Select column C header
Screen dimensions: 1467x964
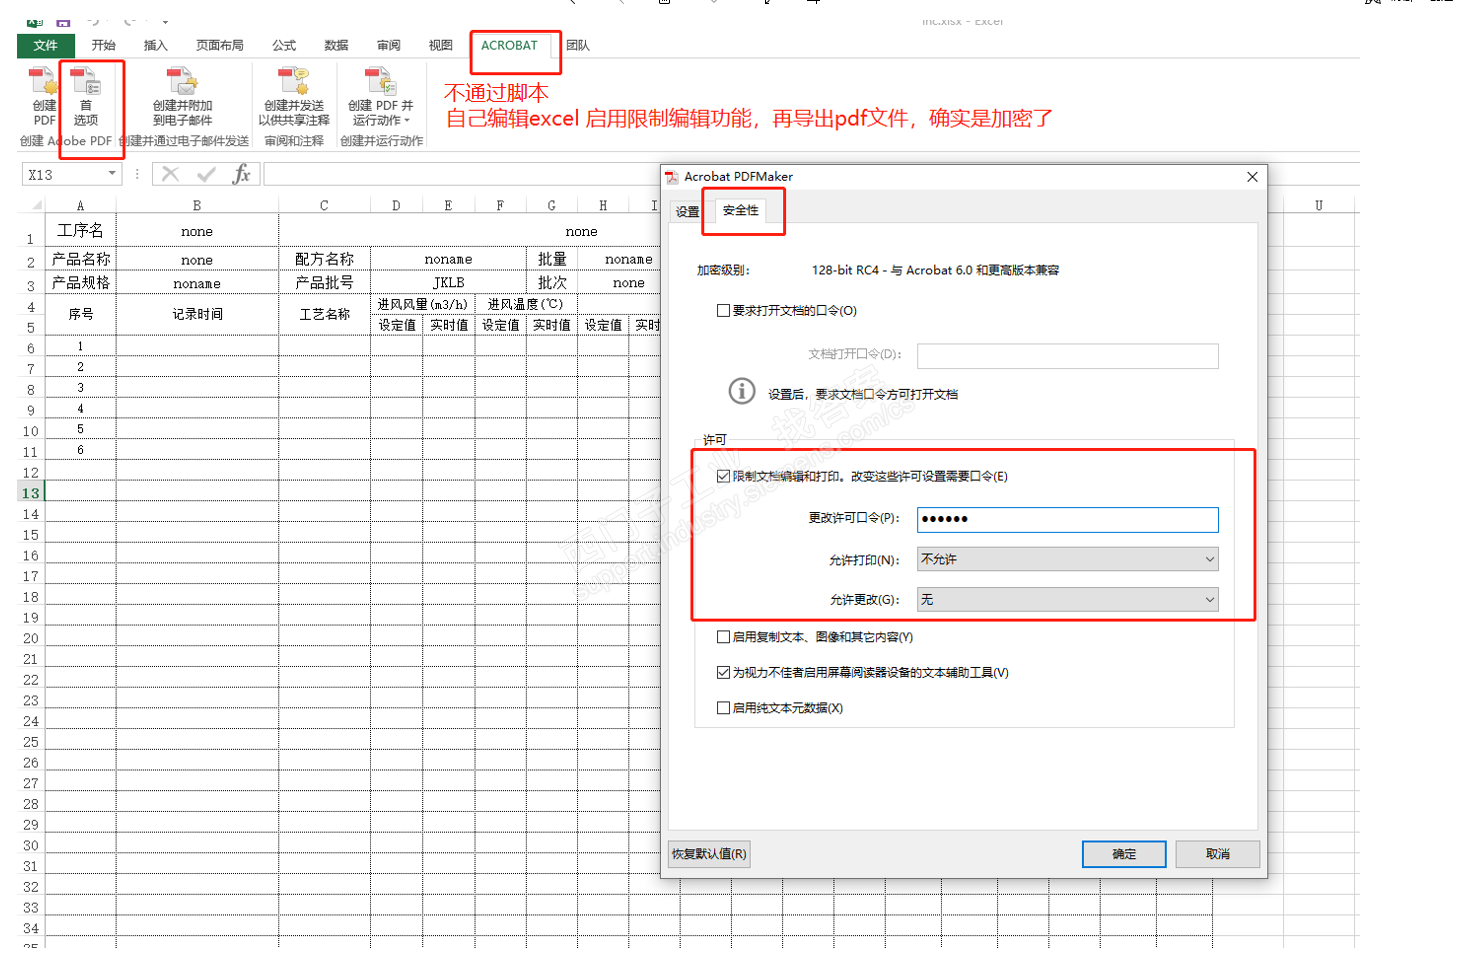click(x=324, y=205)
